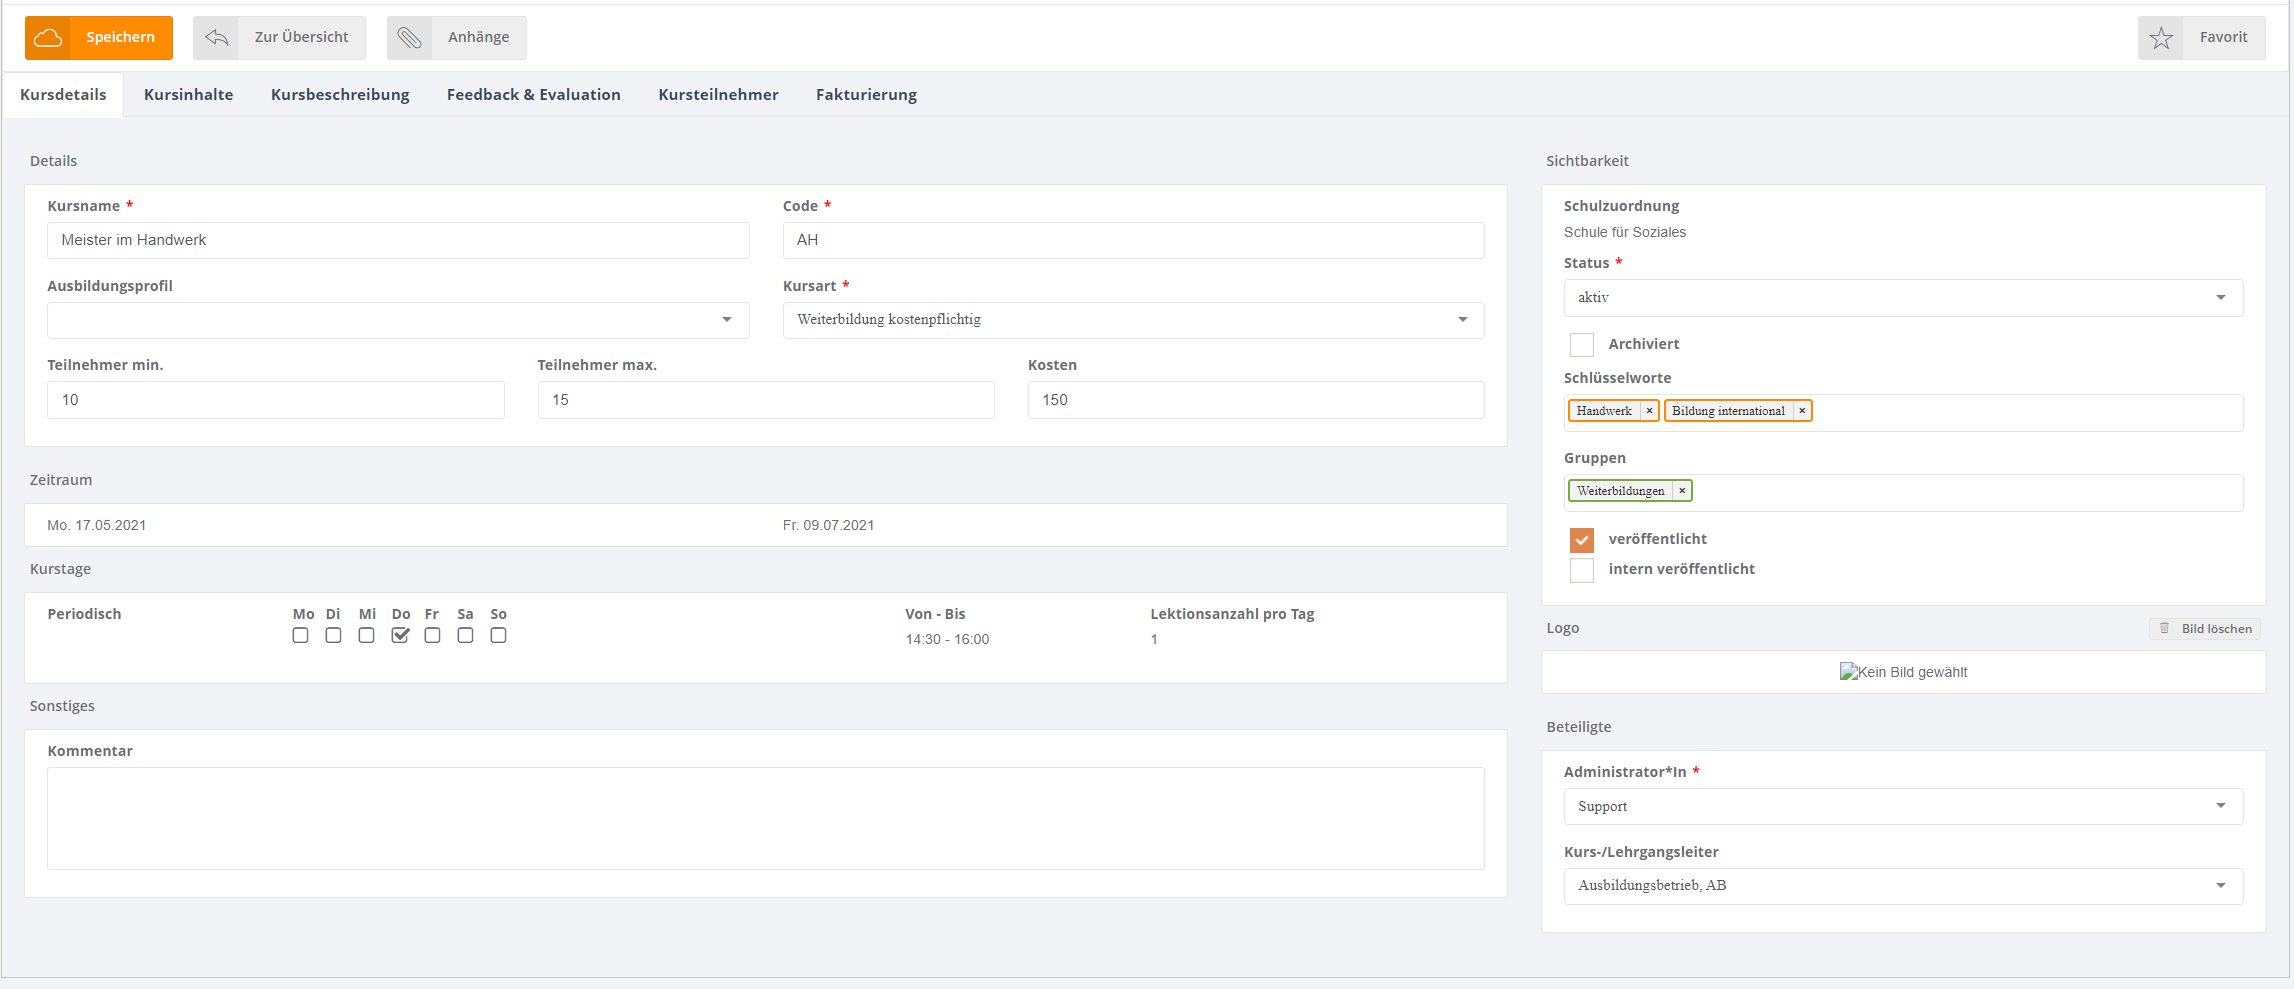Open the Administrator*In dropdown

pos(1903,807)
